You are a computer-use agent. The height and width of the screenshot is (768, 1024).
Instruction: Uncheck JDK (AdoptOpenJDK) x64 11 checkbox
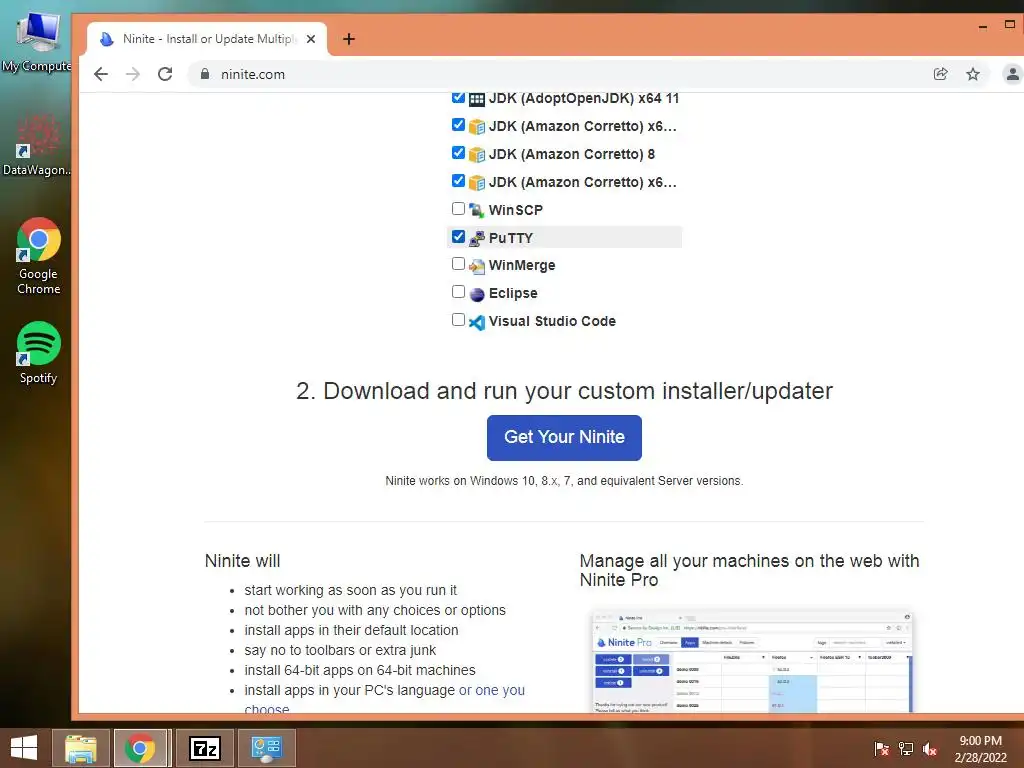point(458,98)
